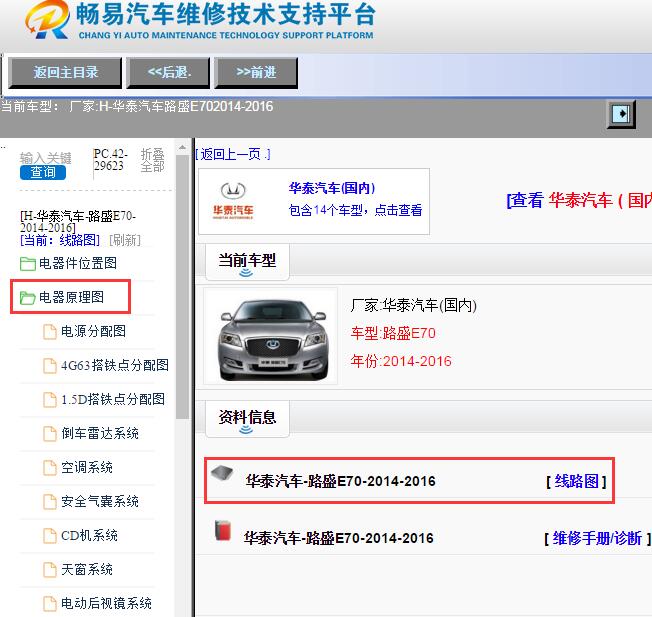
Task: Open CD机系统 in the tree
Action: [x=89, y=536]
